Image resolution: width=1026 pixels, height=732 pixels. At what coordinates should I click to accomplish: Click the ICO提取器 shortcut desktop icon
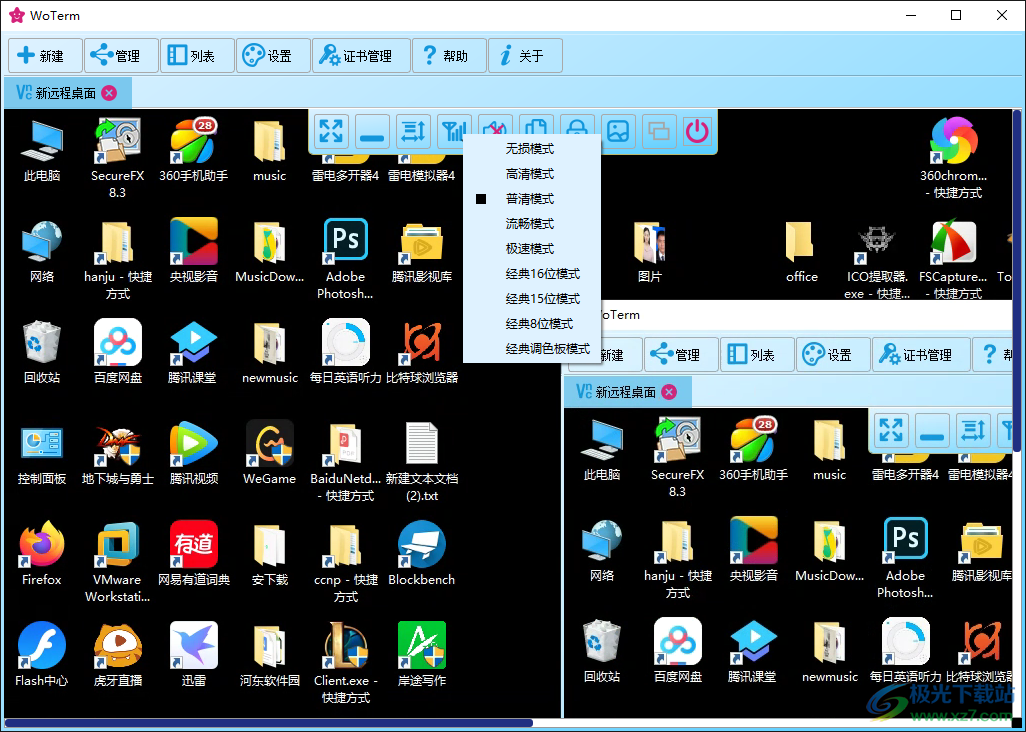[877, 260]
